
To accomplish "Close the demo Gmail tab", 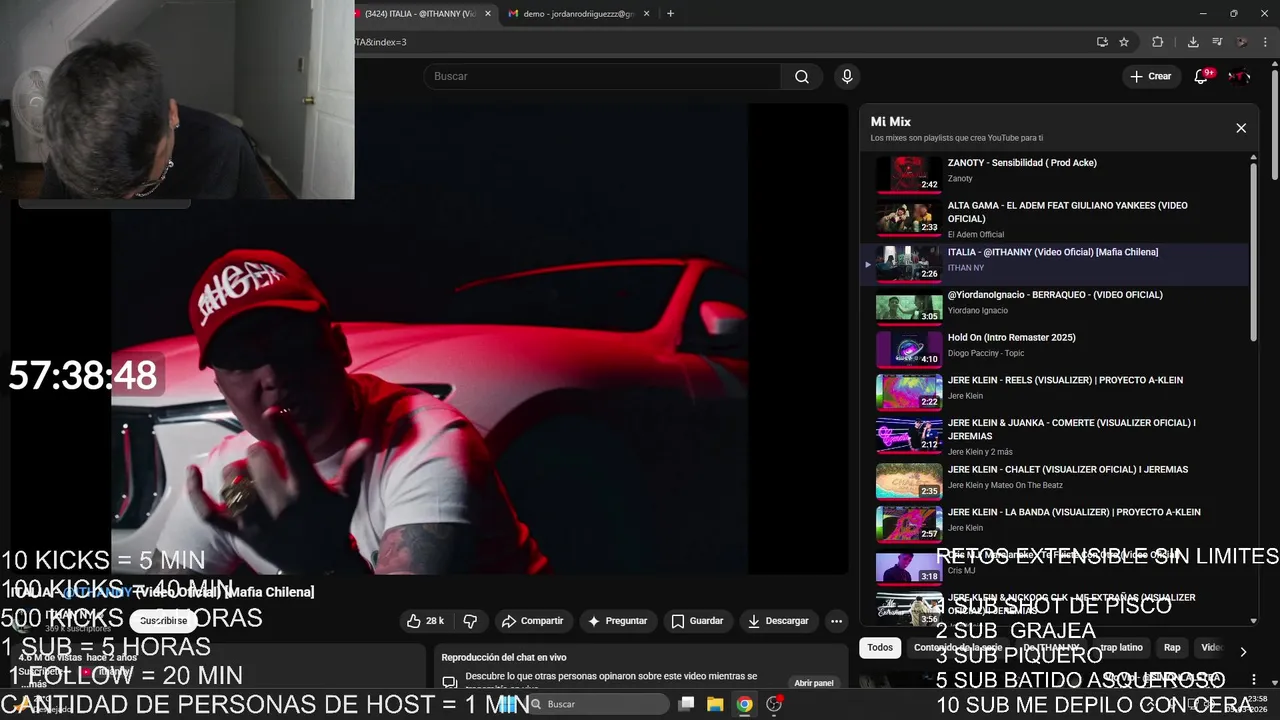I will click(x=646, y=14).
